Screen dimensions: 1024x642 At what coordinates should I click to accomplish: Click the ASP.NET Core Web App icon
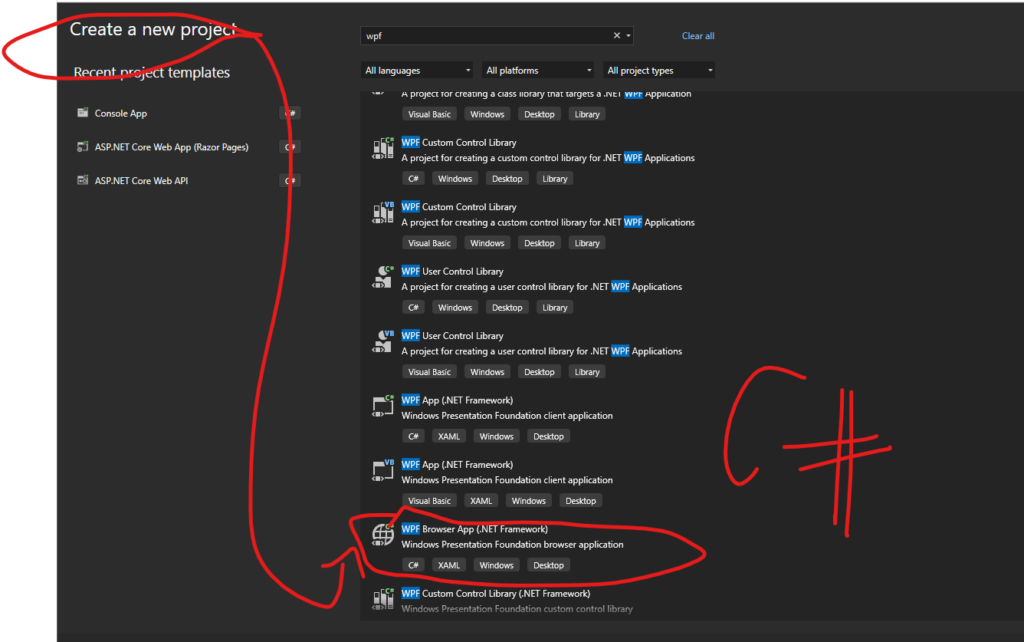tap(83, 147)
